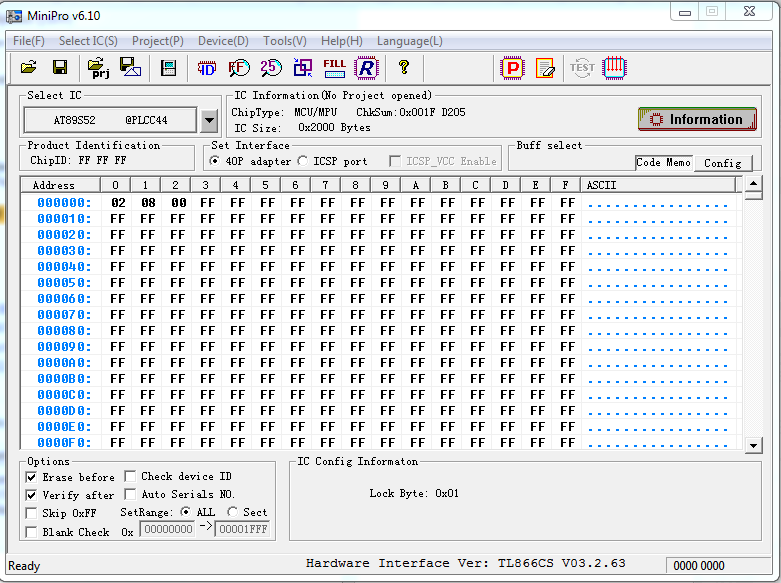
Task: Select the ICSP port radio button
Action: click(302, 161)
